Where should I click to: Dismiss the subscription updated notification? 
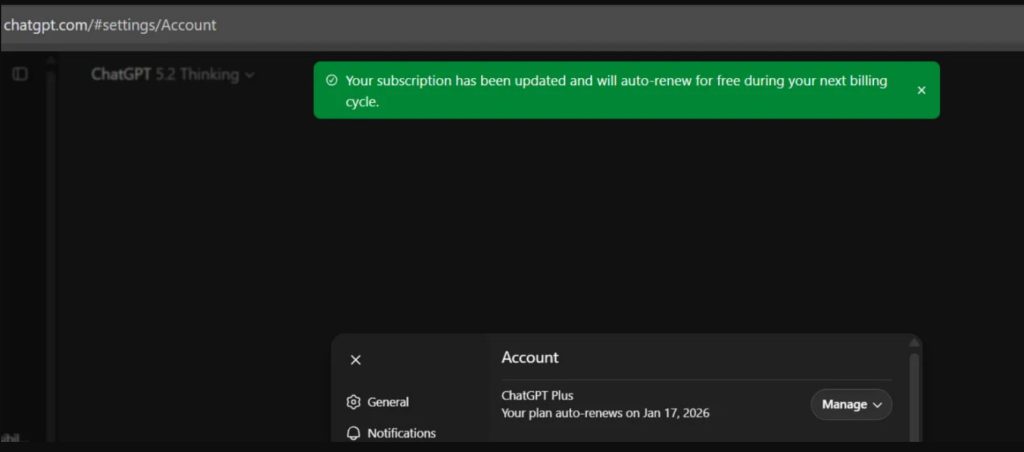point(921,90)
